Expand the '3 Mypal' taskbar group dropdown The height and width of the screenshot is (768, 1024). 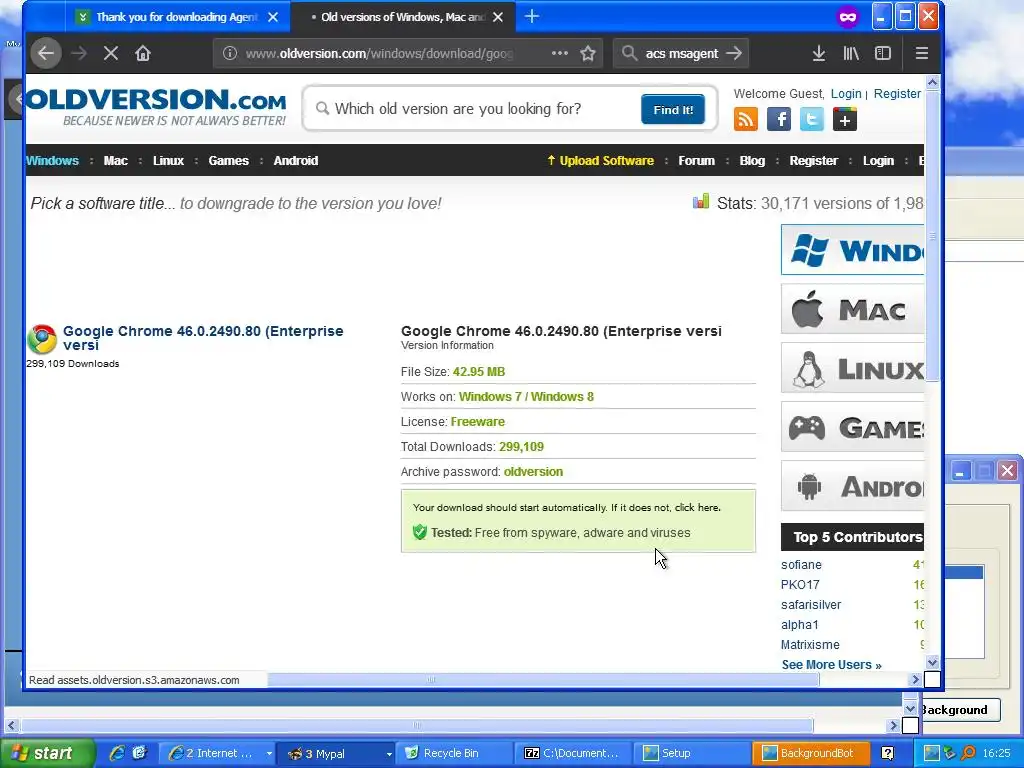389,754
